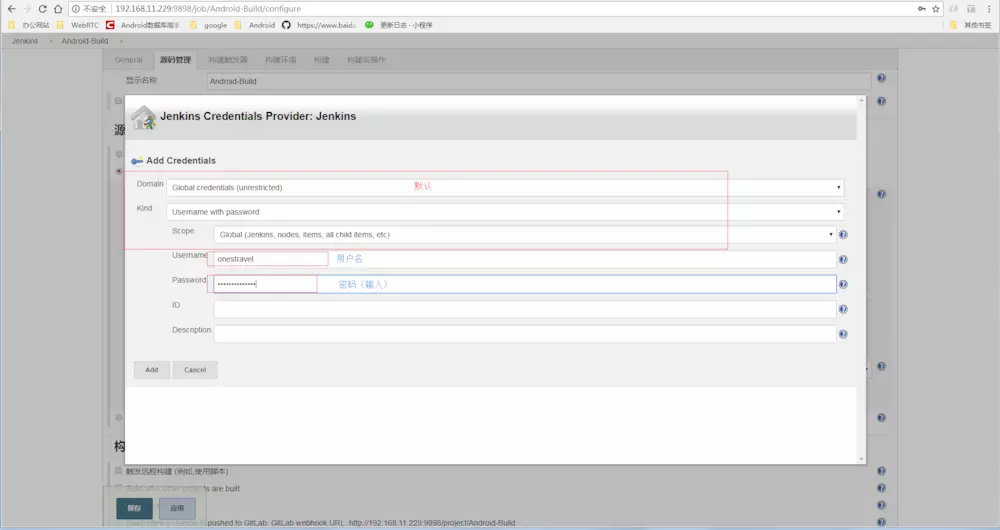Click the browser address bar URL

pos(208,9)
